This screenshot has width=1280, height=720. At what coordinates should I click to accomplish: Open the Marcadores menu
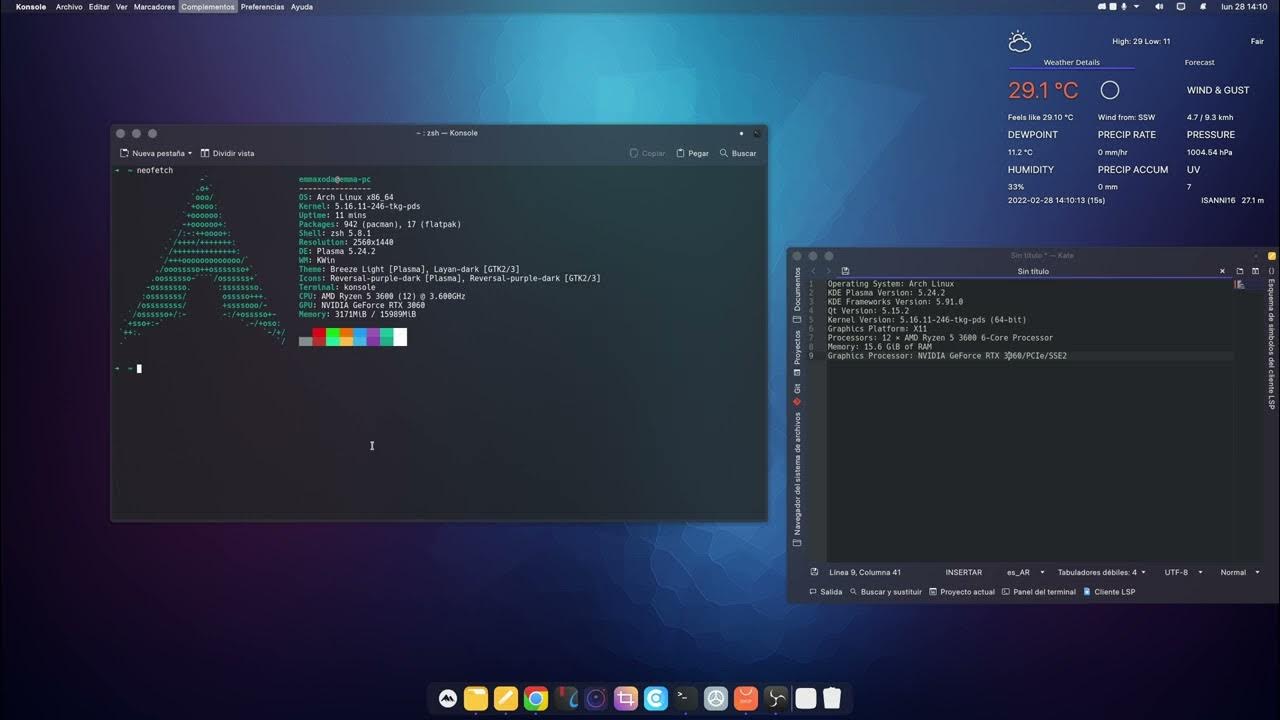tap(154, 6)
